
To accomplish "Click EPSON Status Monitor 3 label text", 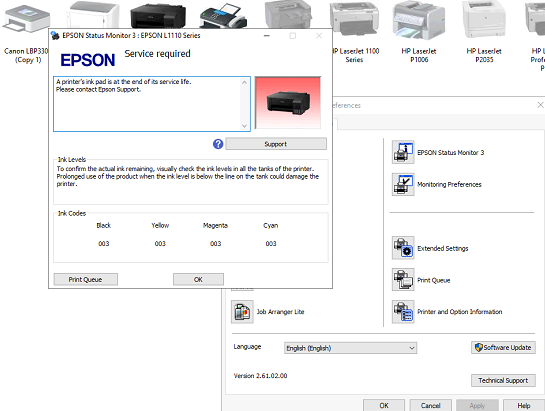I will [450, 152].
